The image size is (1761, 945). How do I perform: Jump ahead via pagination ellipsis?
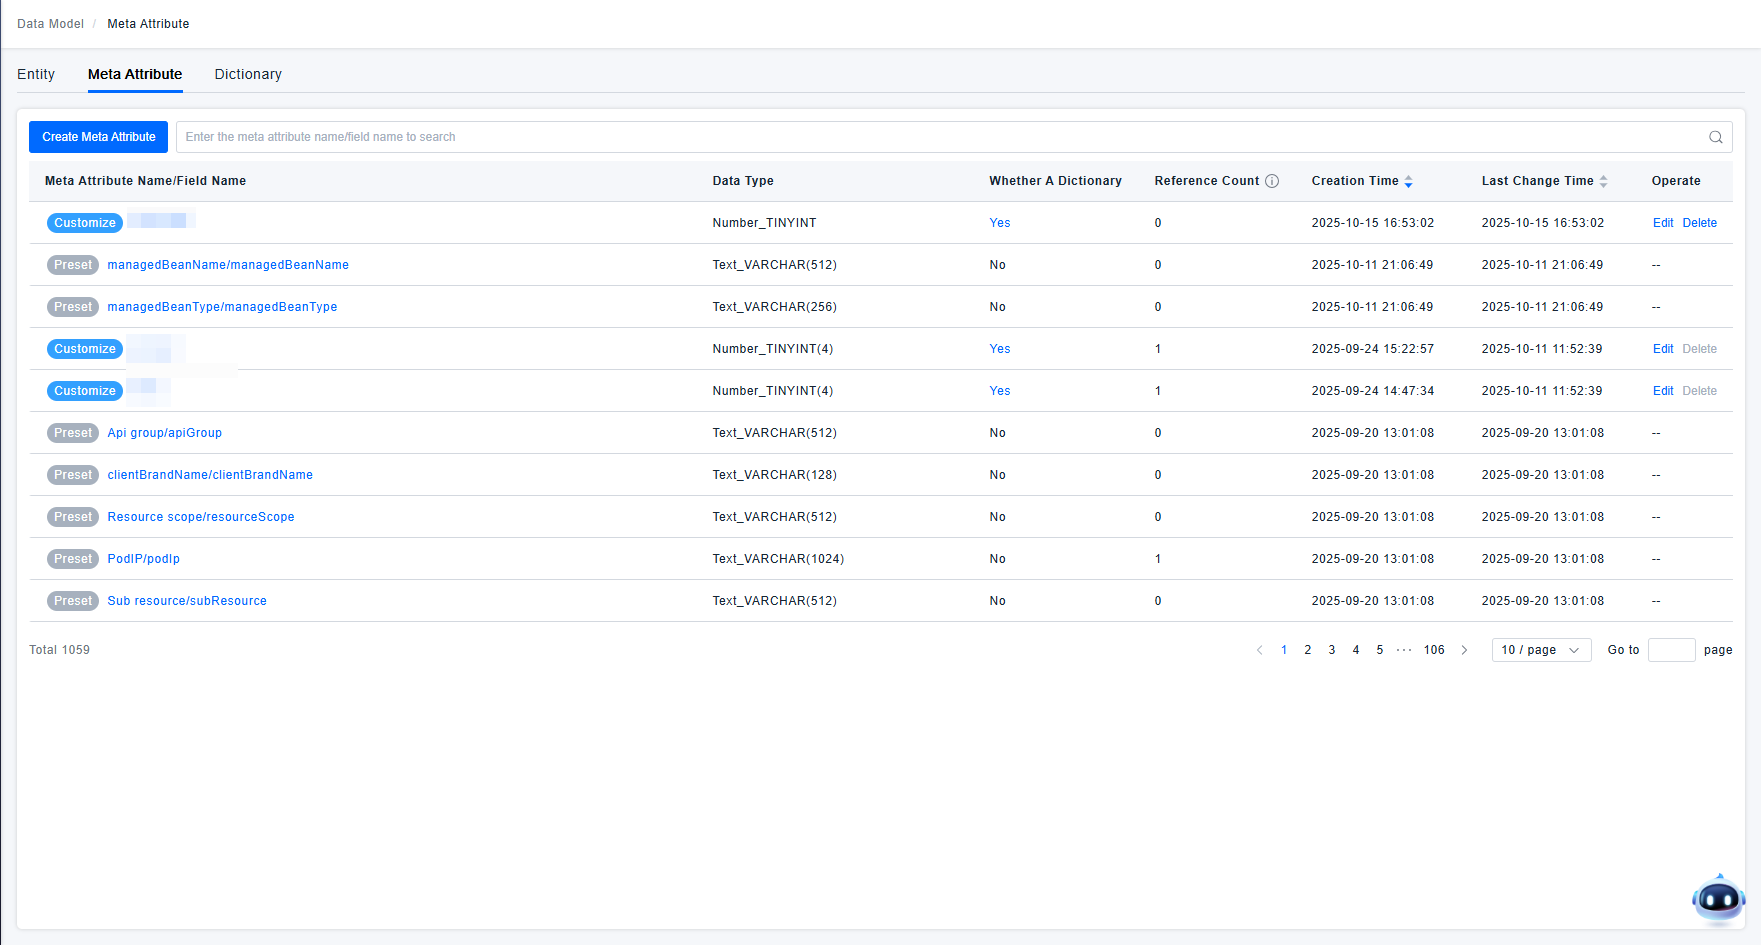point(1404,650)
